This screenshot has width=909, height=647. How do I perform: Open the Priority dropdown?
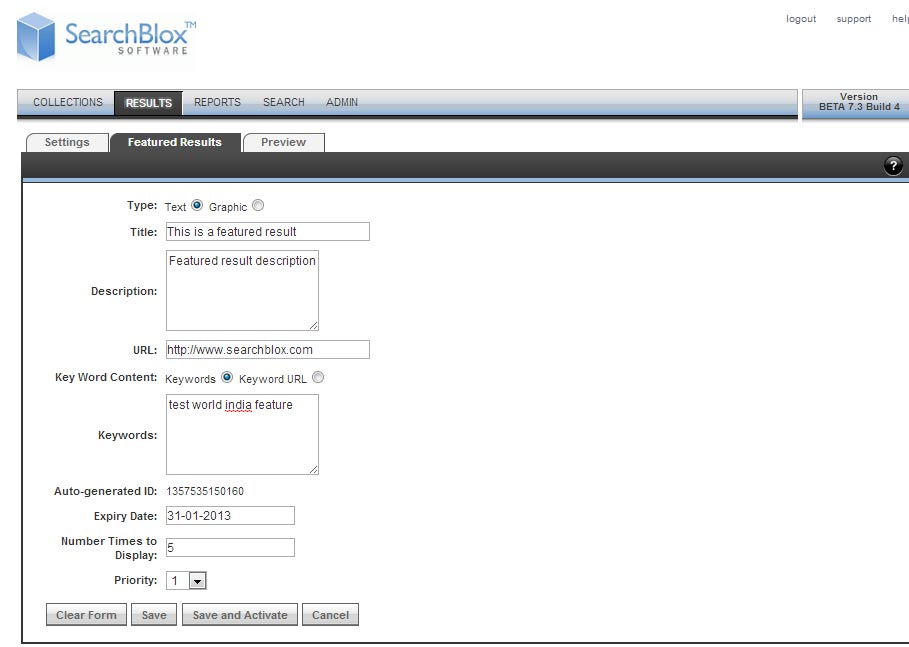(186, 580)
